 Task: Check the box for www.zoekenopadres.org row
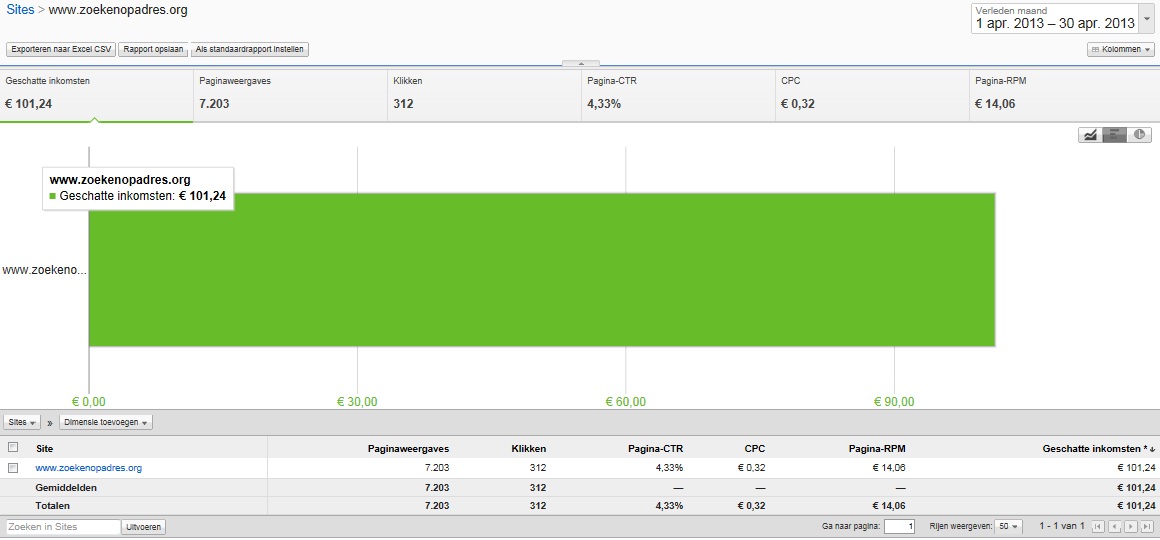(x=13, y=468)
